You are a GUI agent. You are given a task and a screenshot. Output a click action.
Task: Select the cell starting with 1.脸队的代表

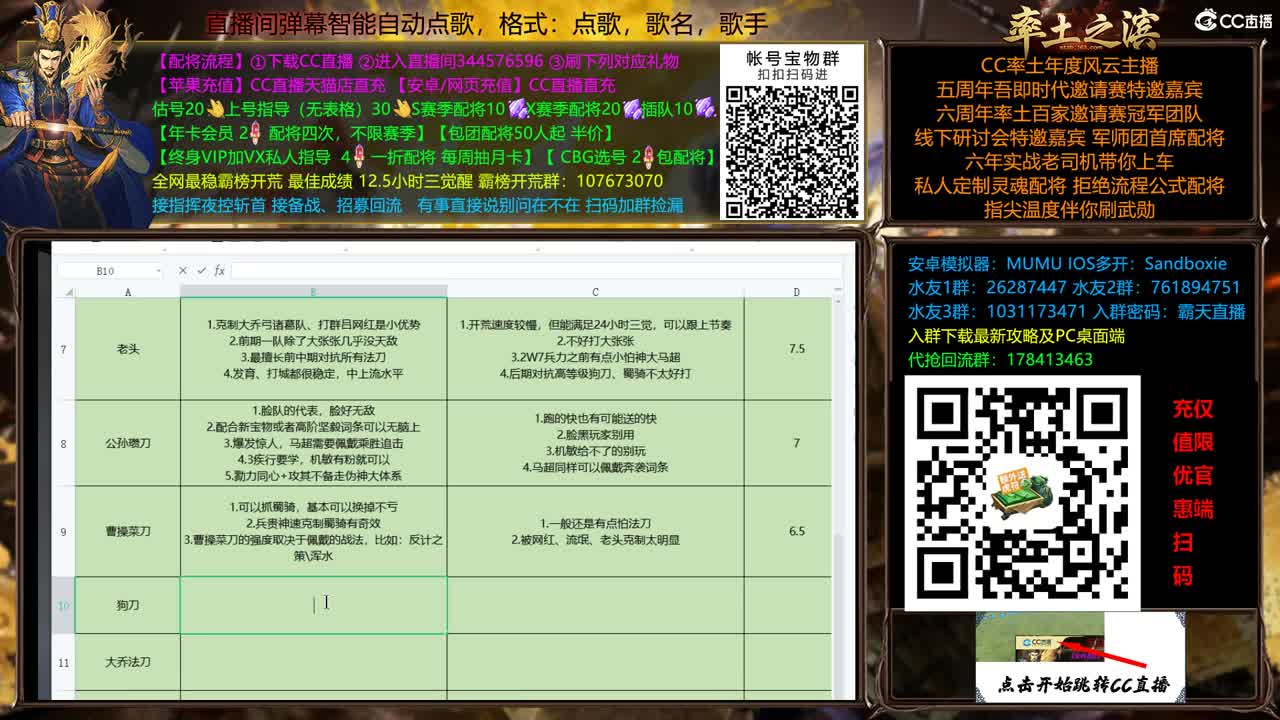[x=313, y=443]
